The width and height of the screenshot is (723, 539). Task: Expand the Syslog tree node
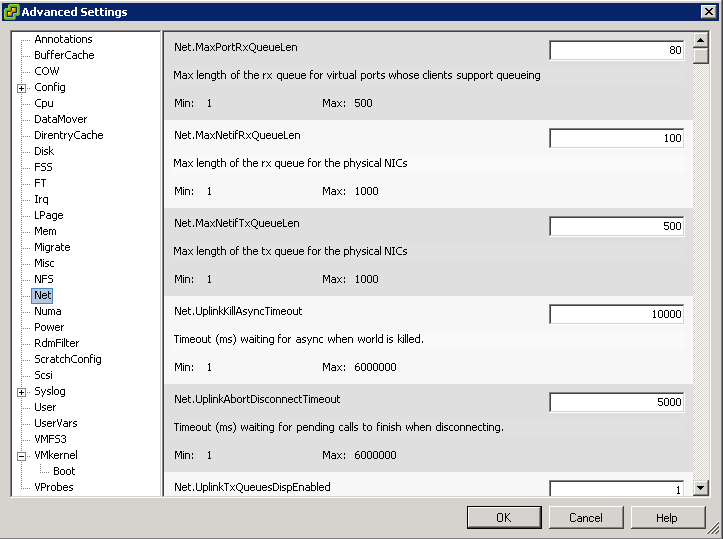tap(21, 392)
